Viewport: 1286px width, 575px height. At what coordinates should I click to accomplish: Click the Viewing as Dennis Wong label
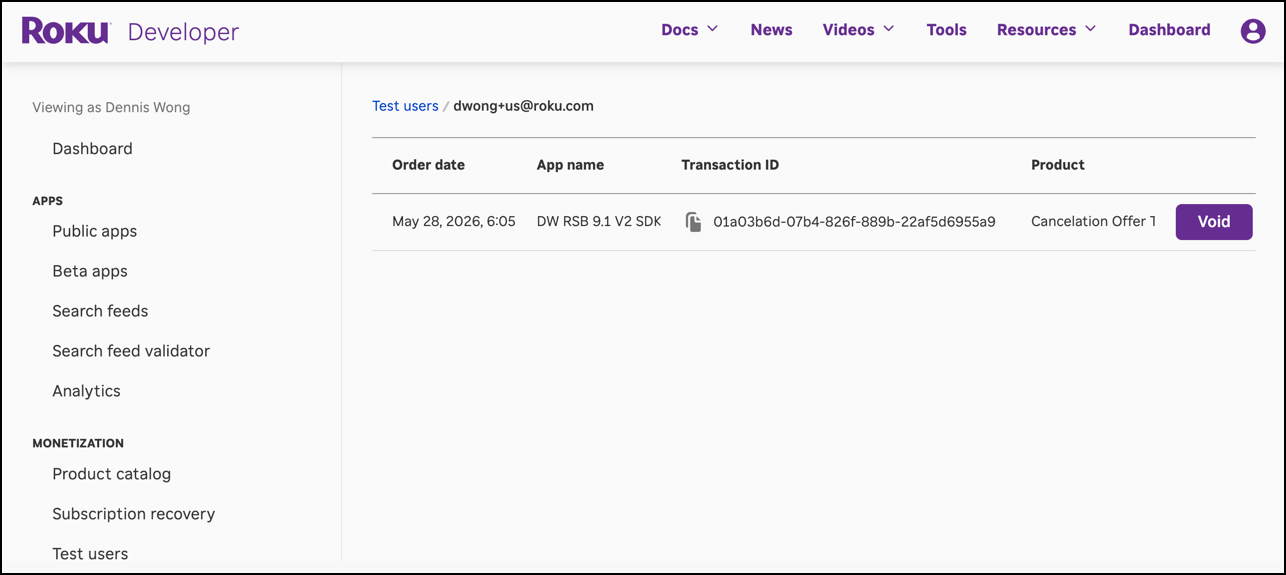pyautogui.click(x=111, y=108)
